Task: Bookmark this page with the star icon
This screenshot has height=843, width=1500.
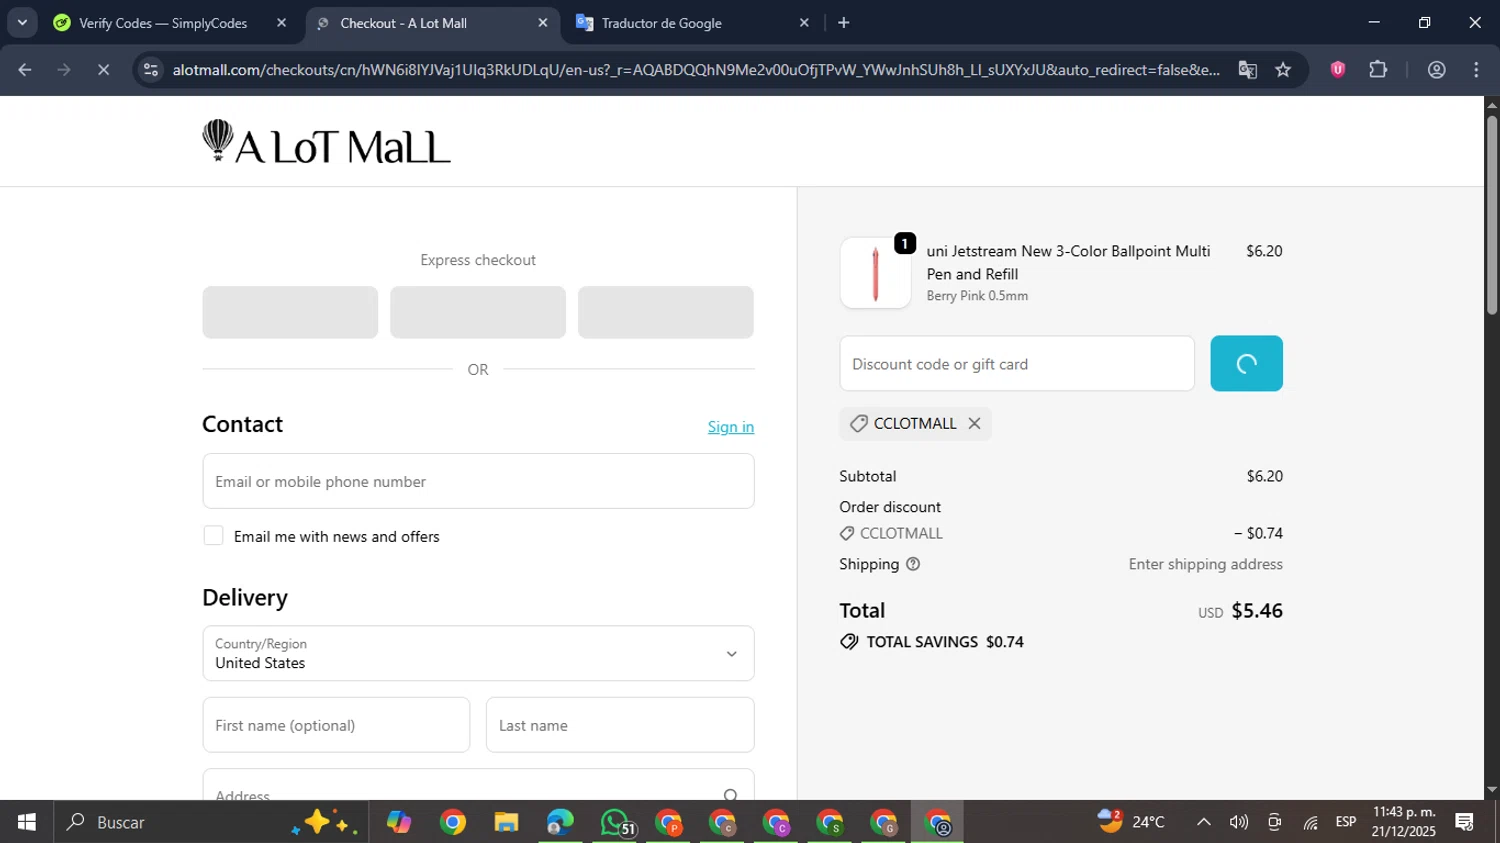Action: pos(1283,70)
